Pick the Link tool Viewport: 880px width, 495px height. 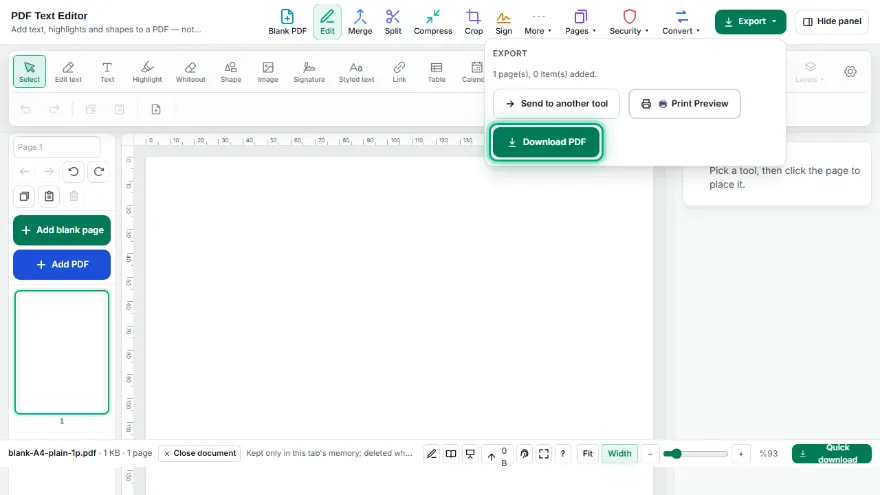pyautogui.click(x=399, y=72)
